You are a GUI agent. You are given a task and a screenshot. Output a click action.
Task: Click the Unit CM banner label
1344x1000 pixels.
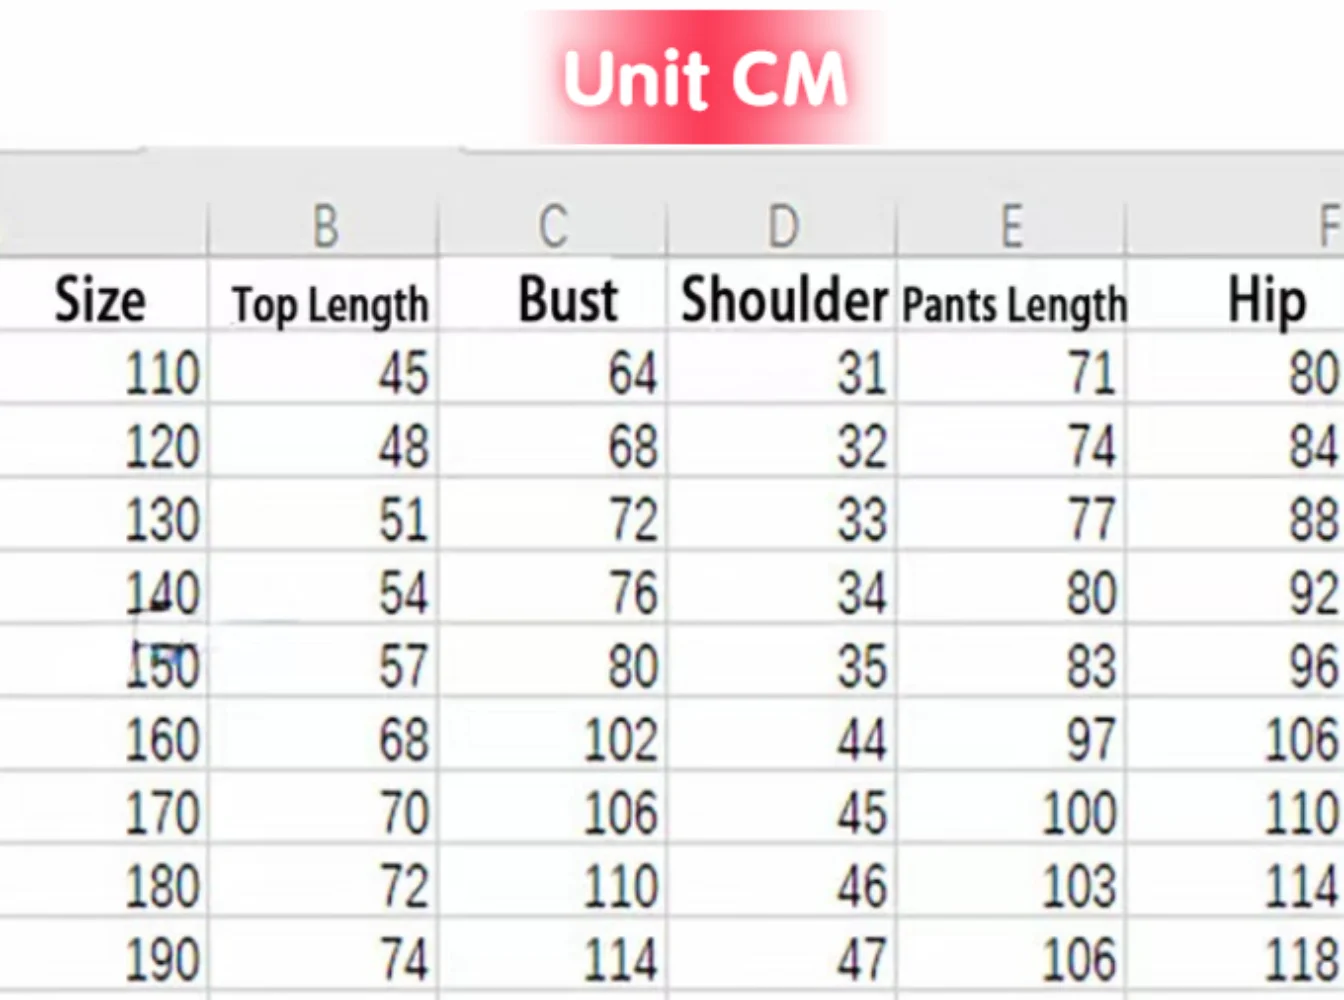tap(705, 78)
